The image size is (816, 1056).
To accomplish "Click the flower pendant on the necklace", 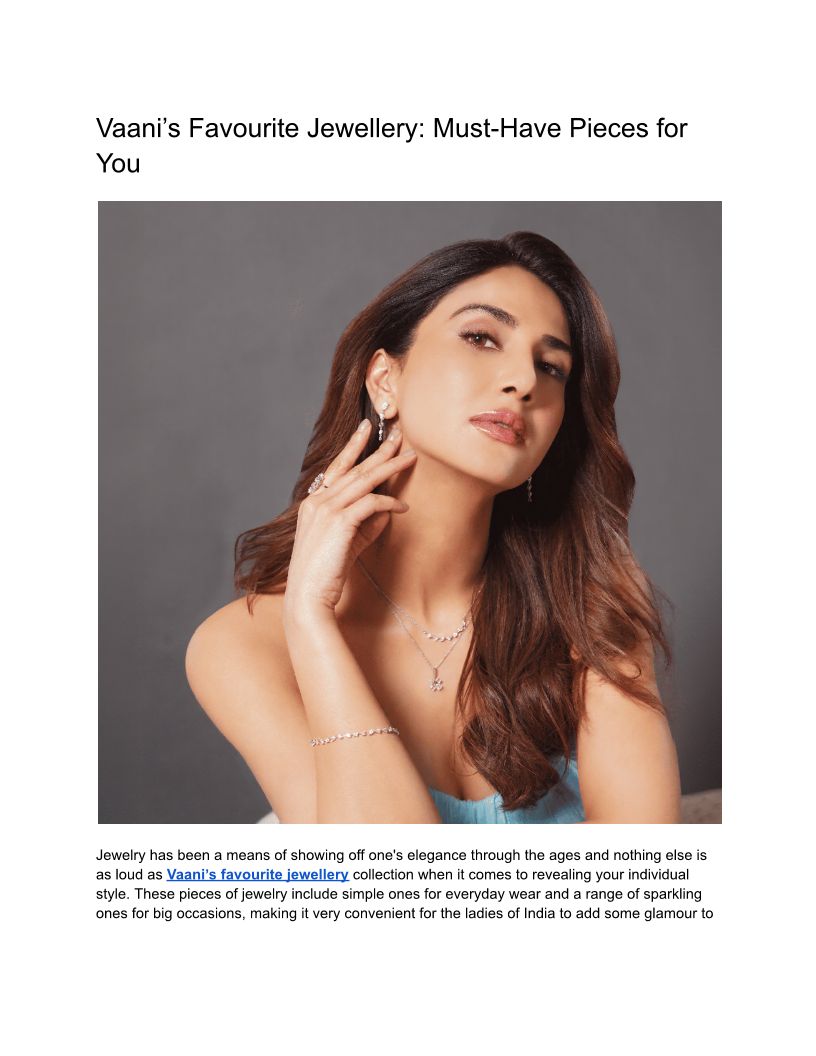I will (436, 684).
